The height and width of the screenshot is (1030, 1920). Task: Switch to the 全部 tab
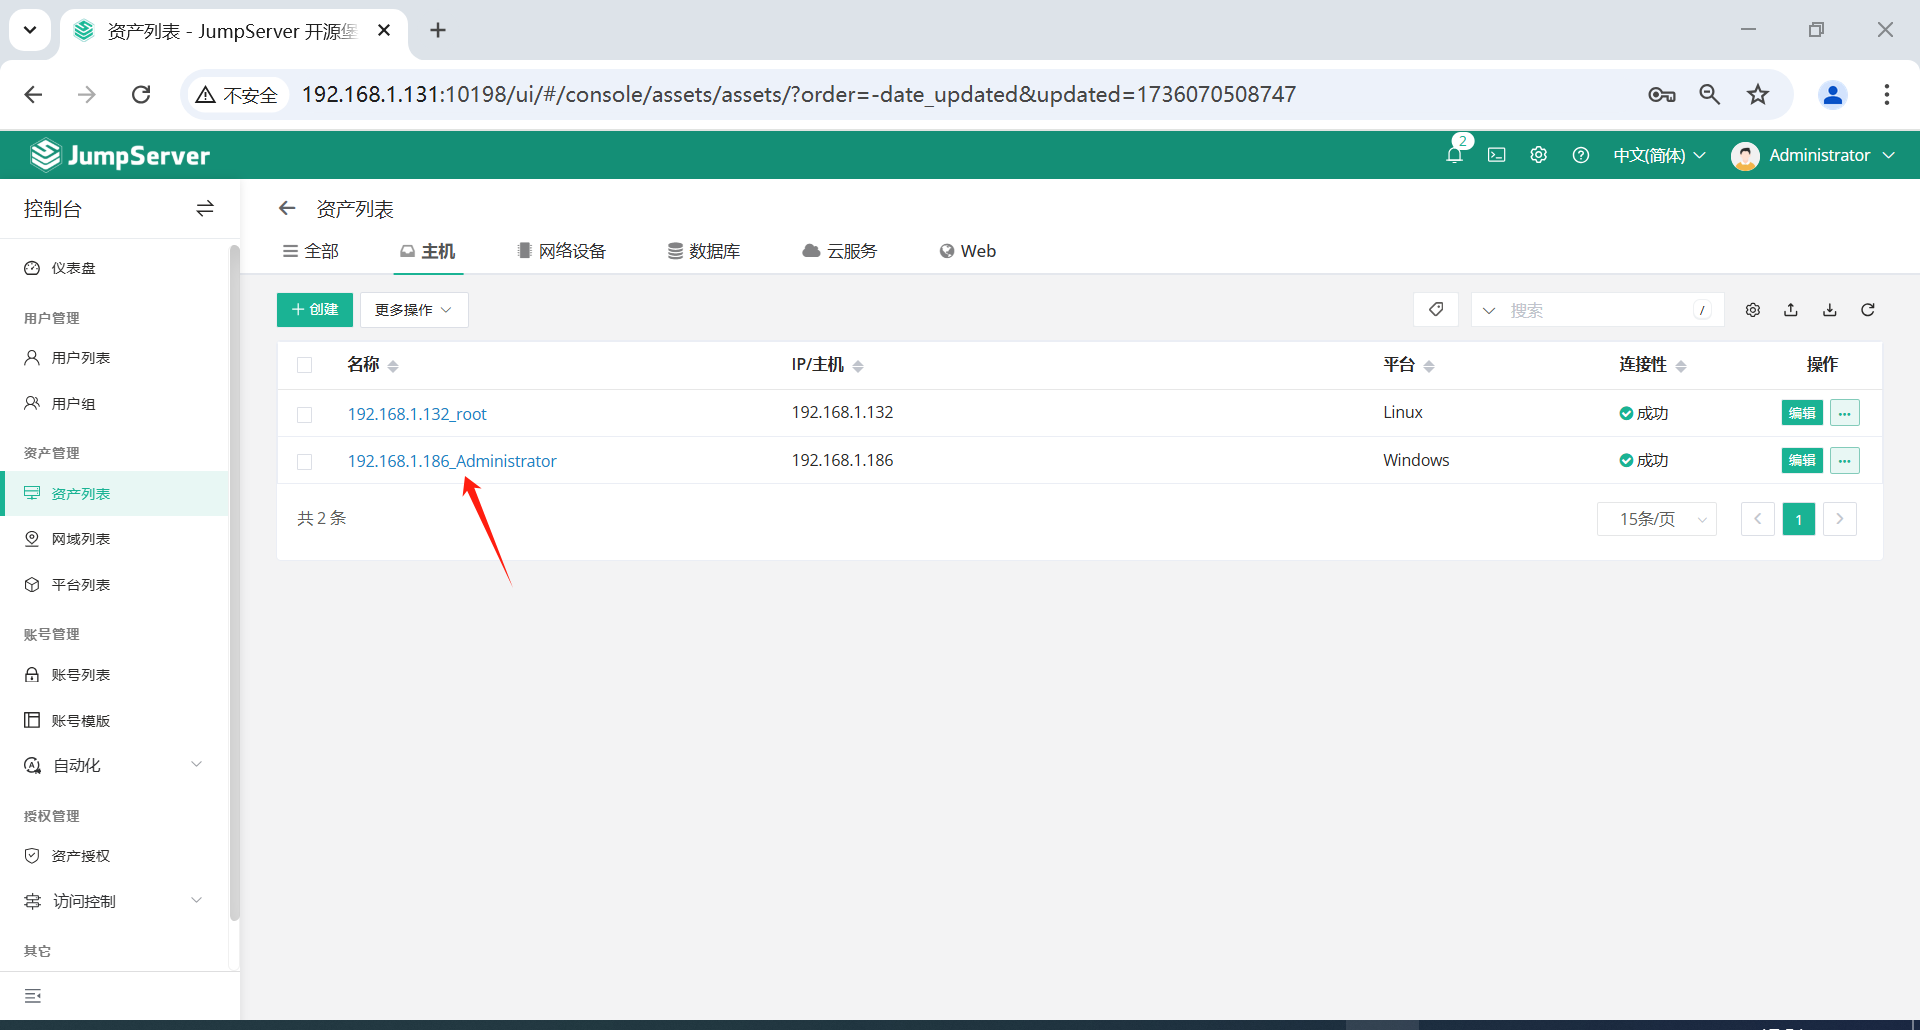coord(311,251)
